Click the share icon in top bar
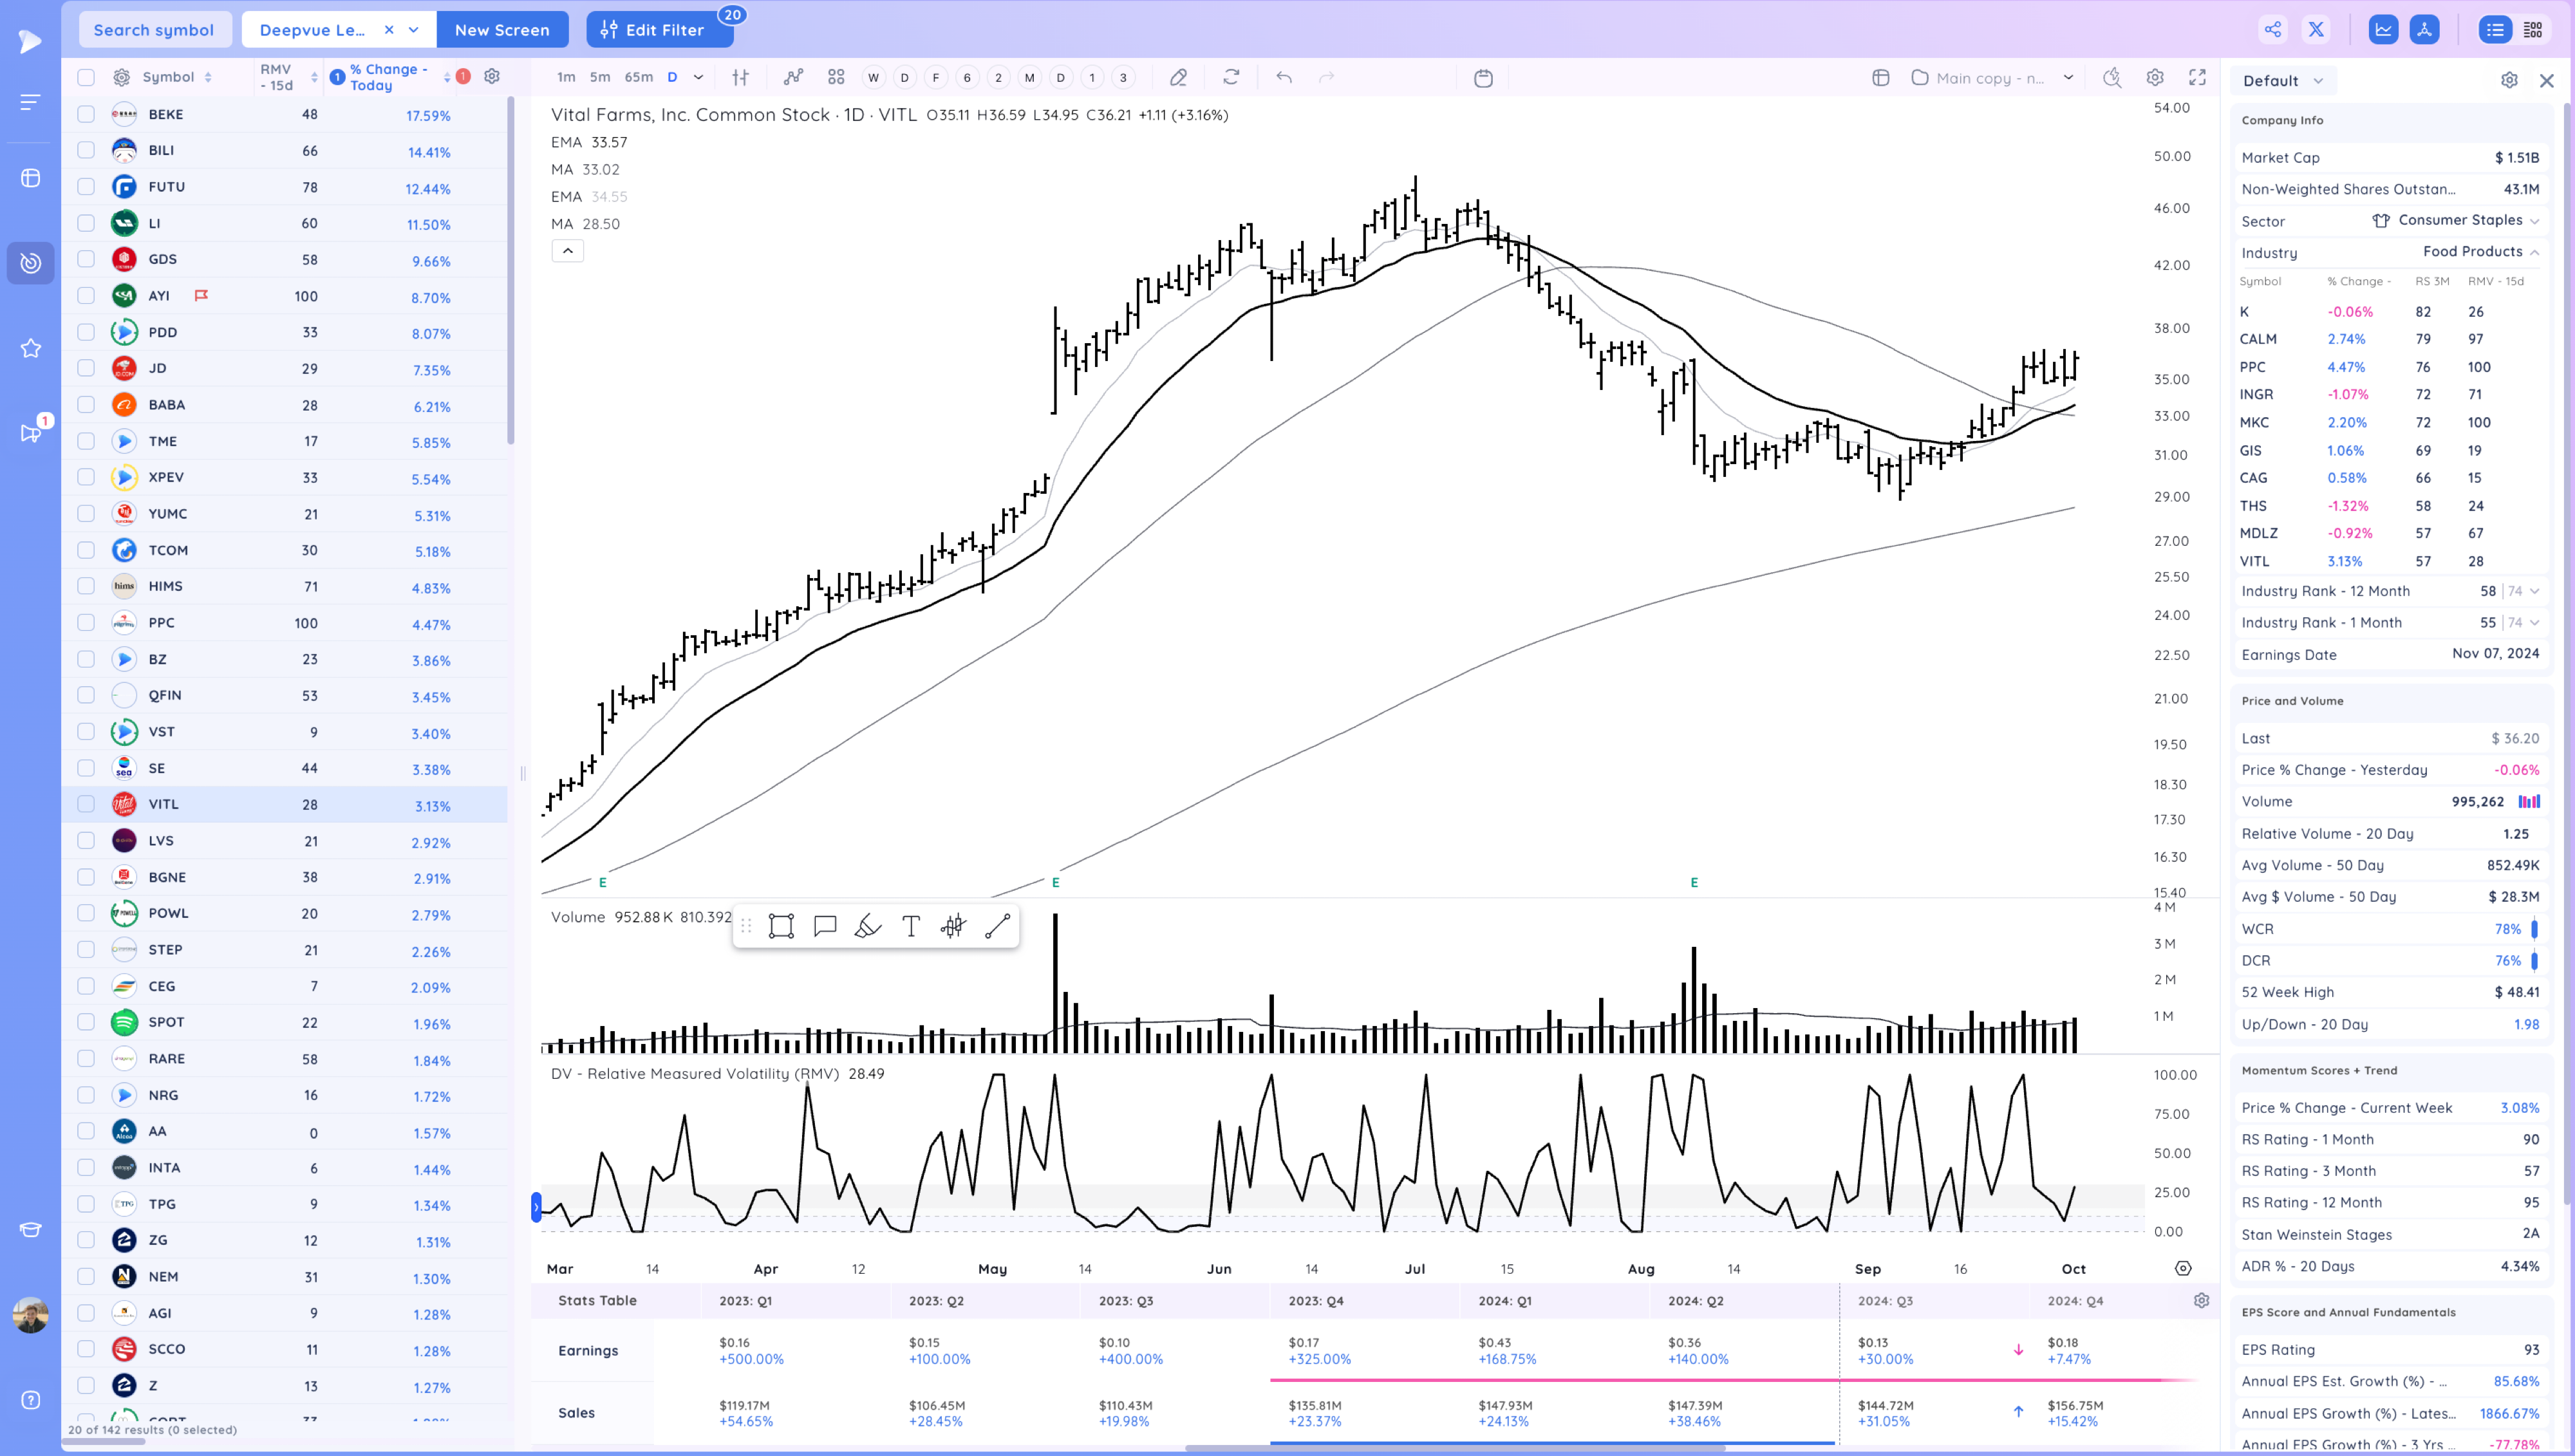 coord(2272,30)
